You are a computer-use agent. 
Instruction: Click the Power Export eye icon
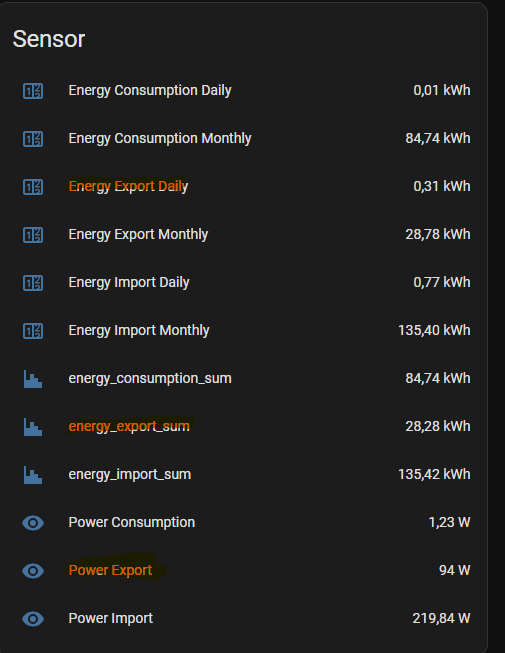pyautogui.click(x=33, y=571)
